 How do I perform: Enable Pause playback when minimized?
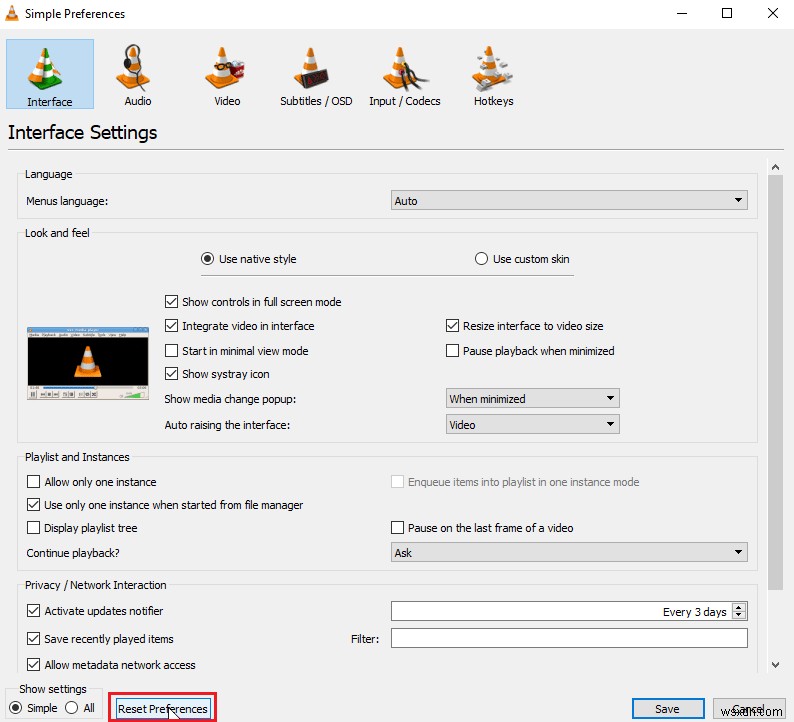[530, 350]
